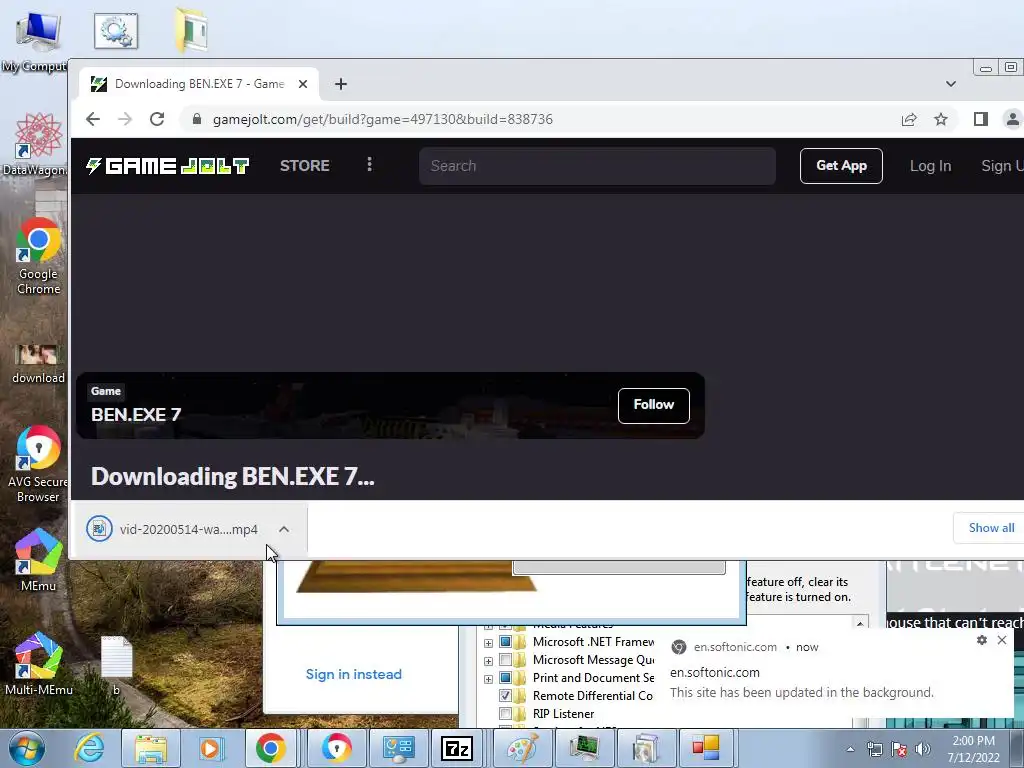Open the AVG Secure Browser desktop shortcut
Image resolution: width=1024 pixels, height=768 pixels.
(39, 464)
